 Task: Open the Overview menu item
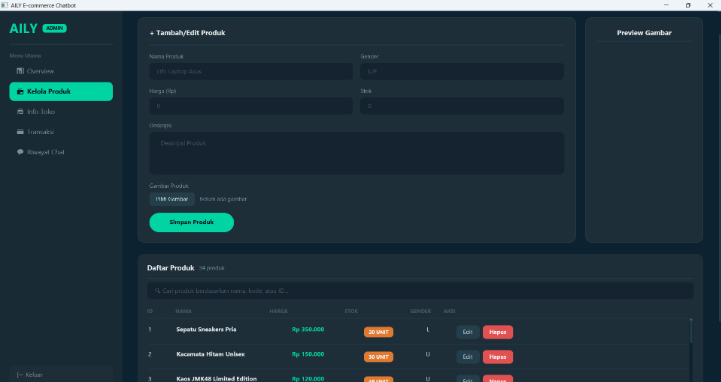pyautogui.click(x=61, y=71)
